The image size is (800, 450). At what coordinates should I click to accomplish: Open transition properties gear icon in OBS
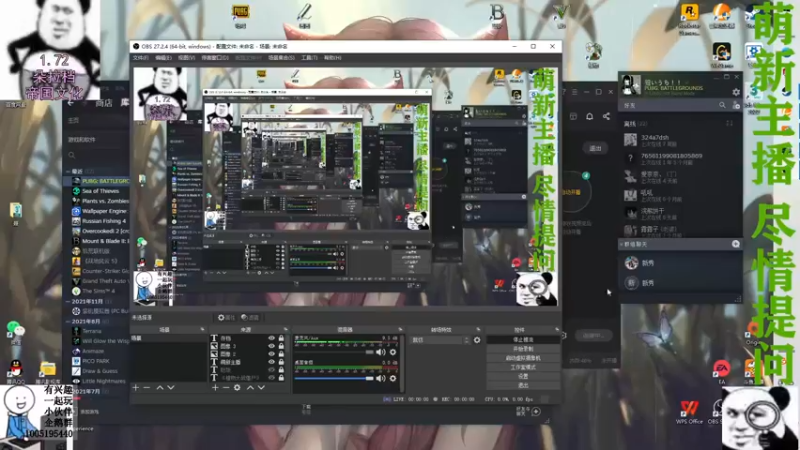[x=477, y=340]
